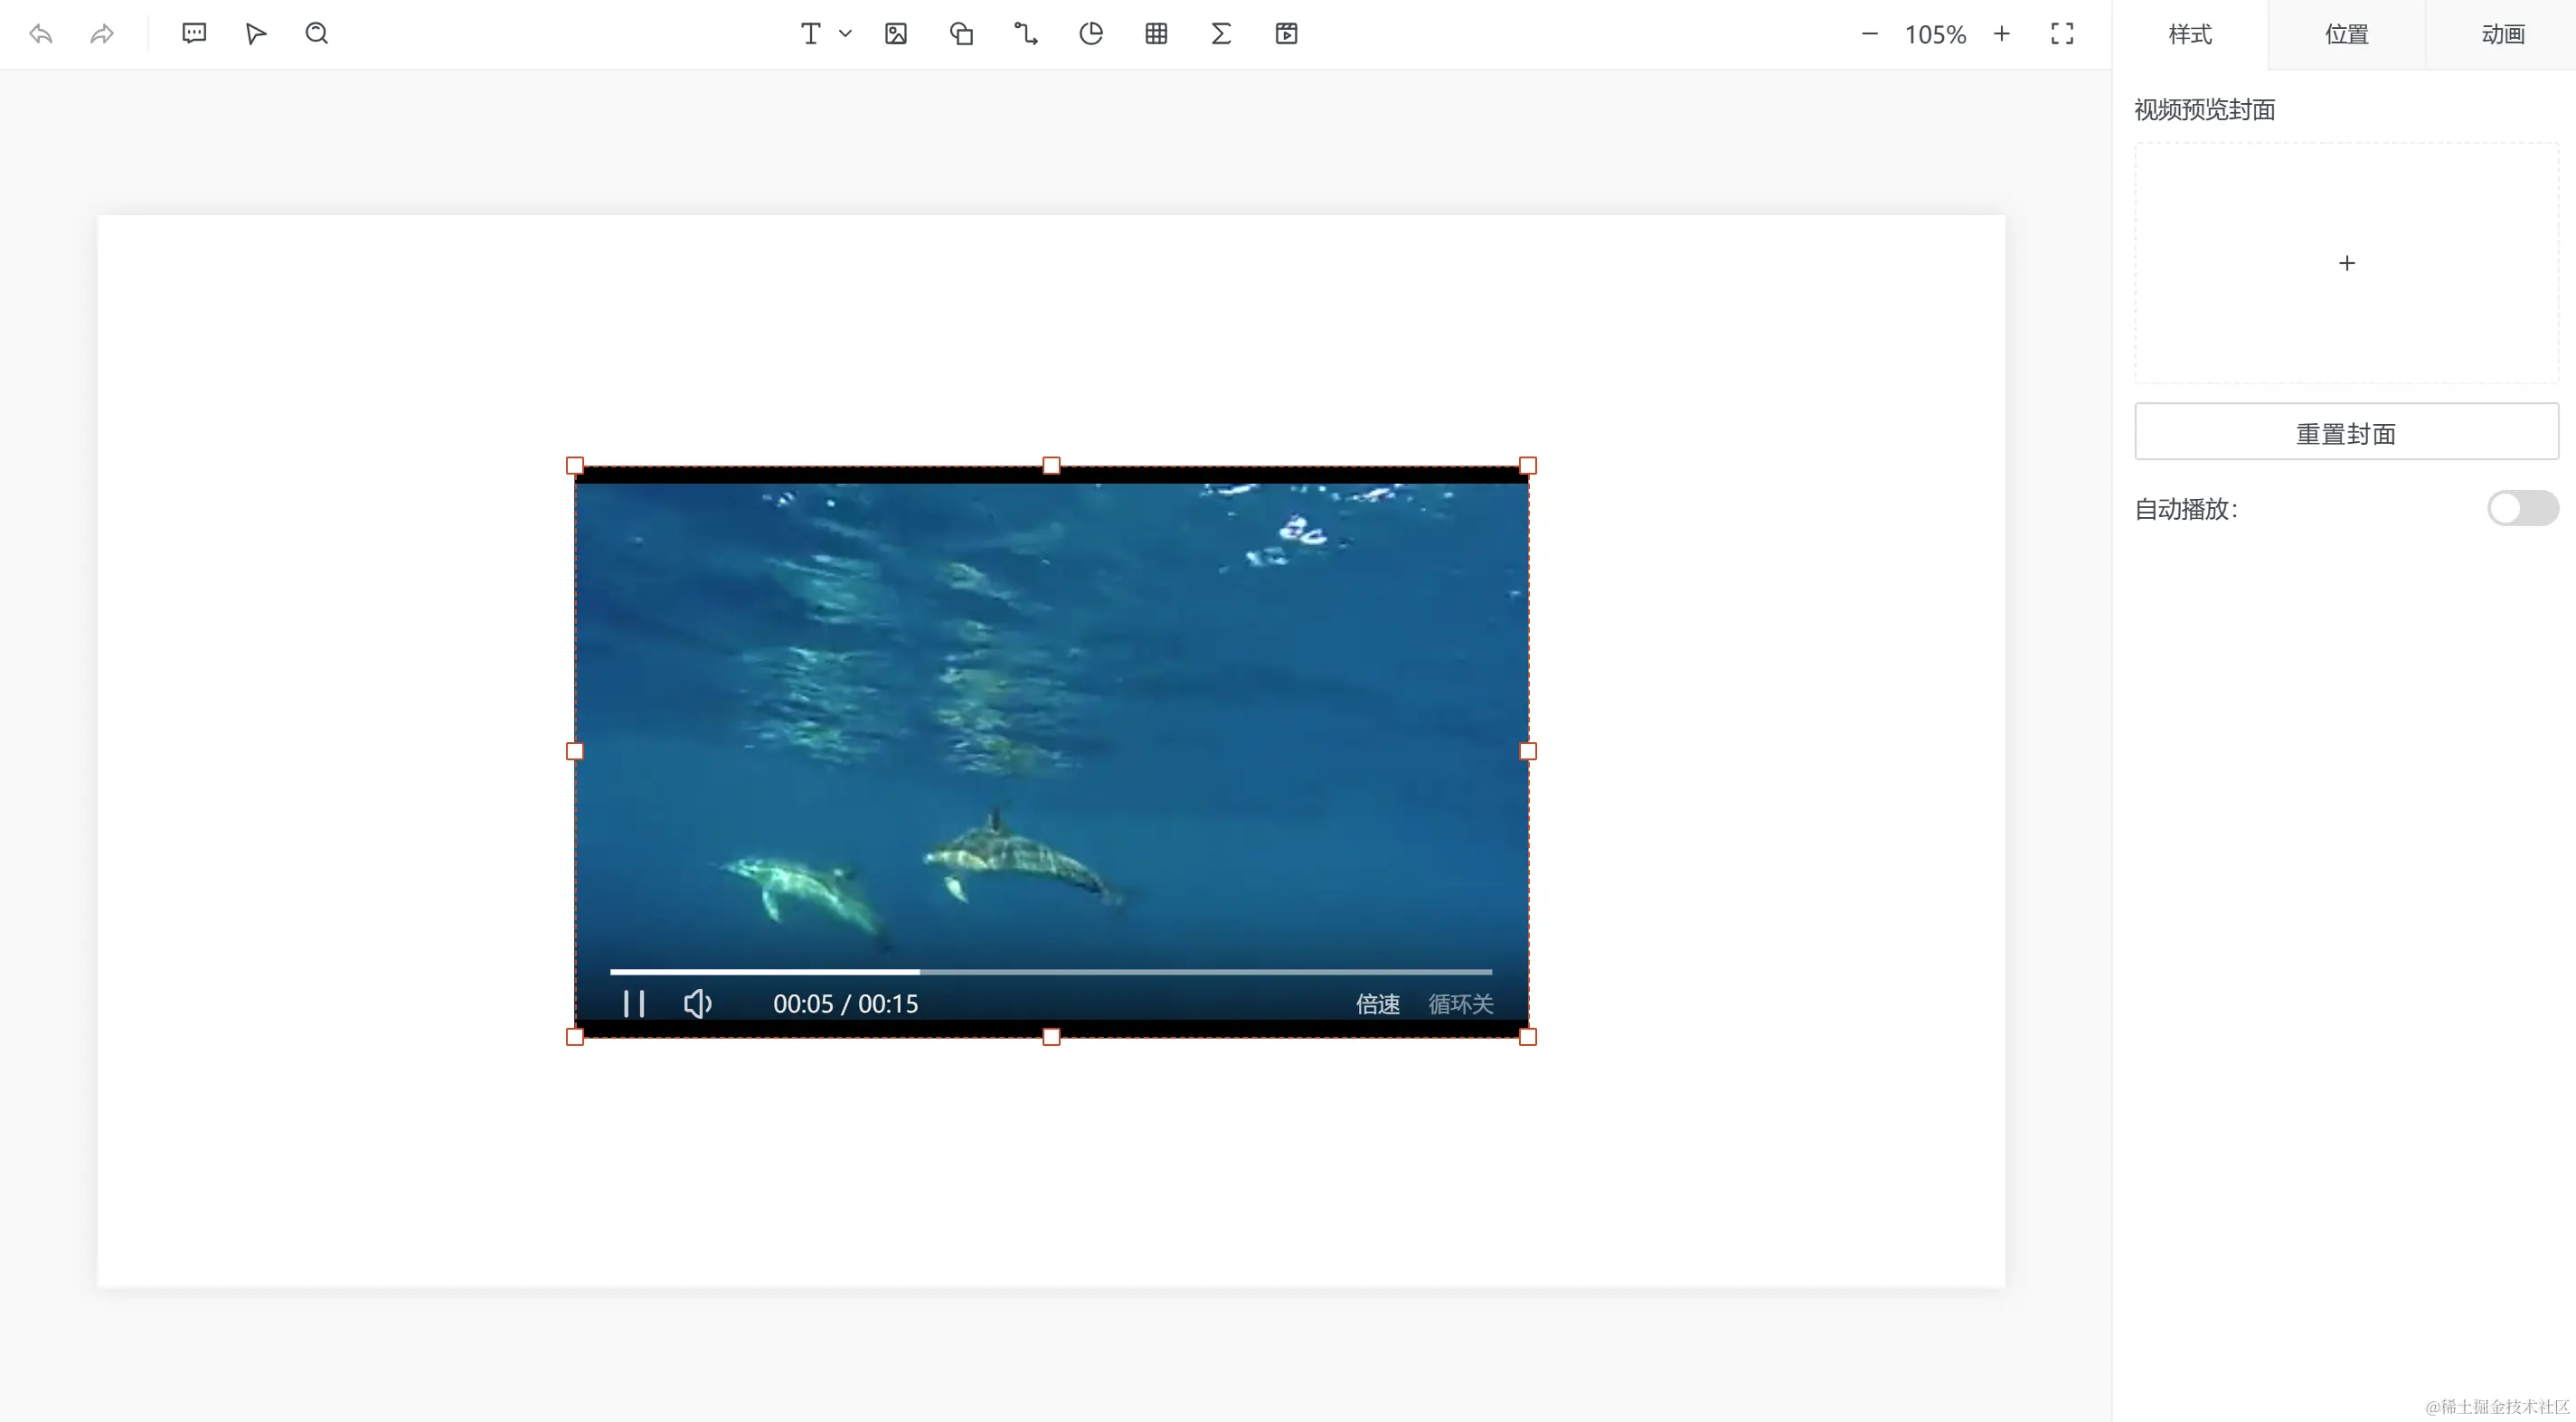This screenshot has width=2576, height=1422.
Task: Insert an image
Action: [x=896, y=34]
